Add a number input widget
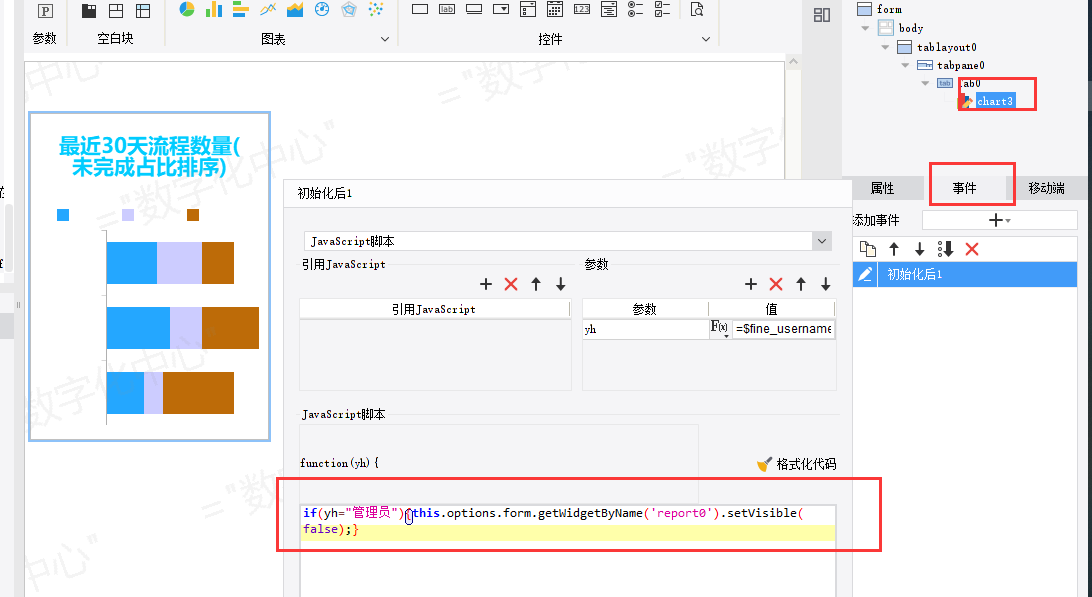The width and height of the screenshot is (1092, 597). tap(582, 9)
